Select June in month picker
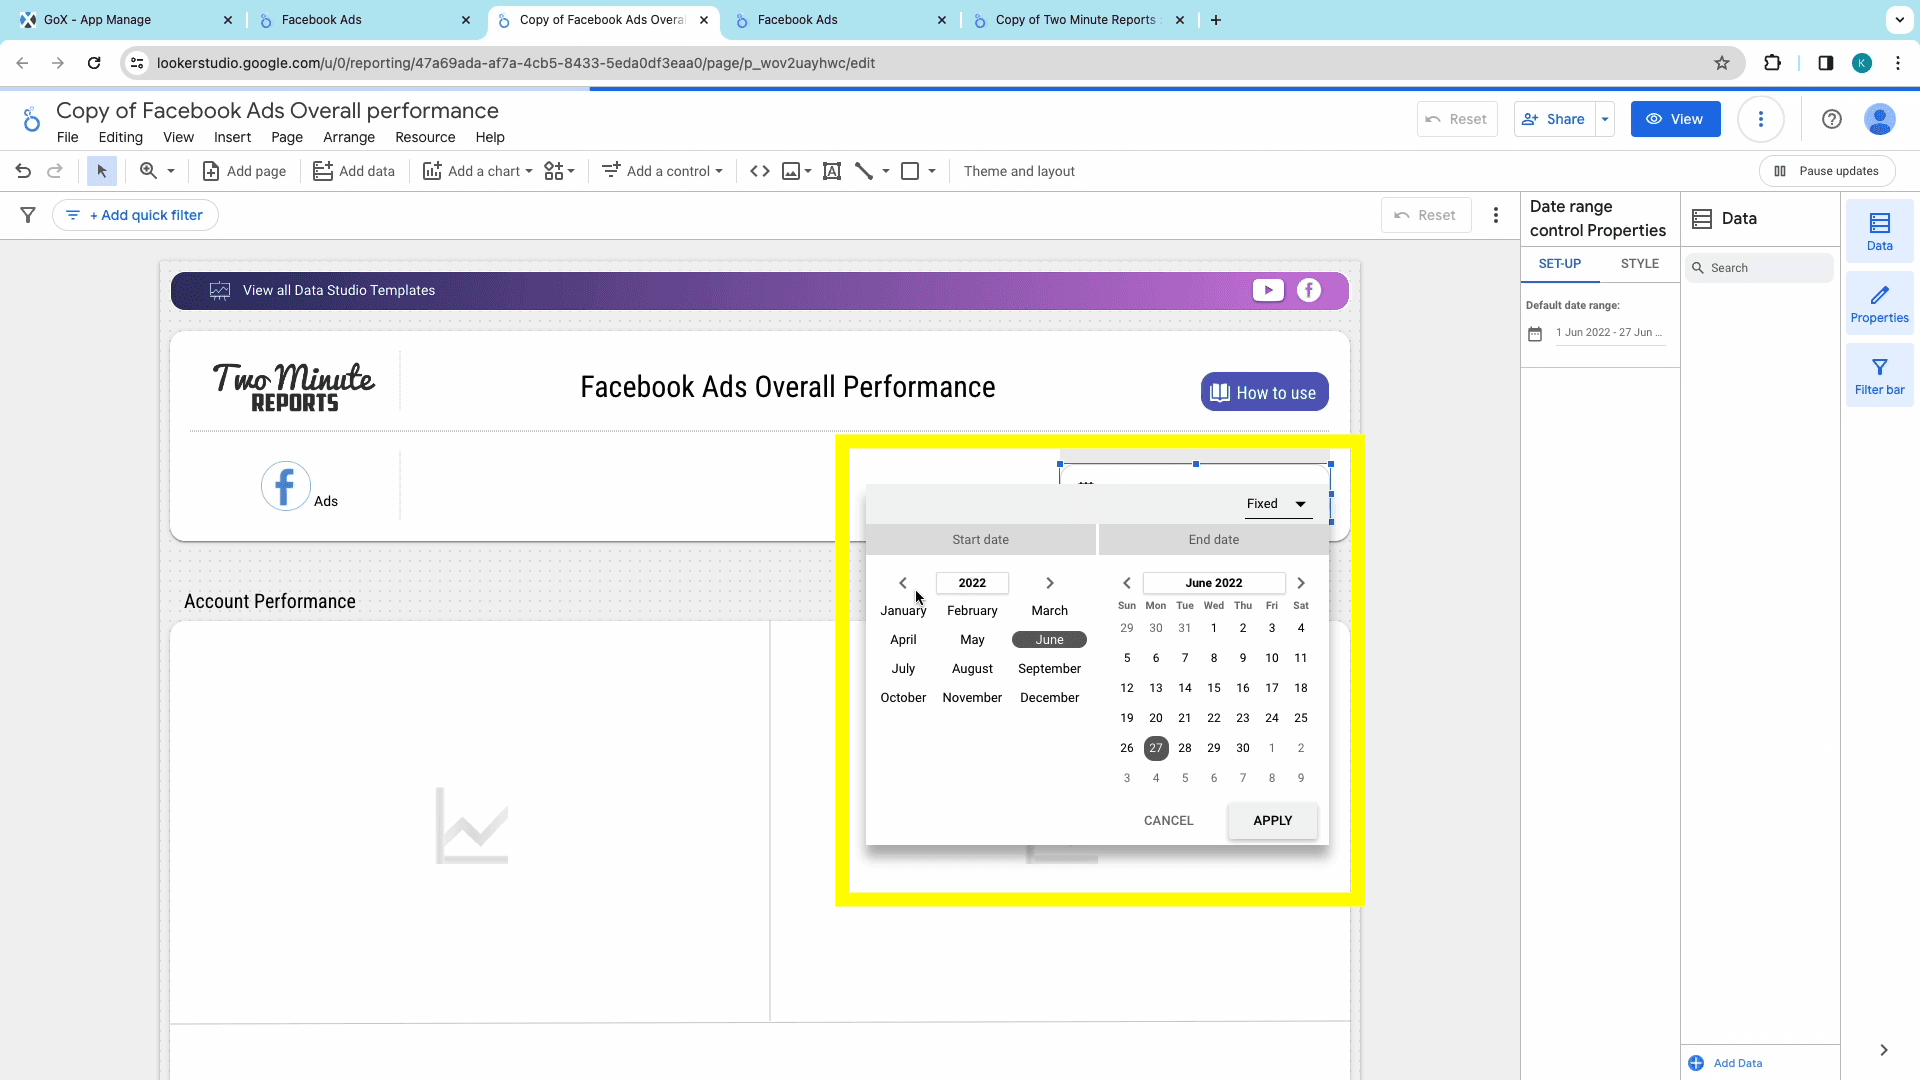Screen dimensions: 1920x1080 tap(1050, 640)
